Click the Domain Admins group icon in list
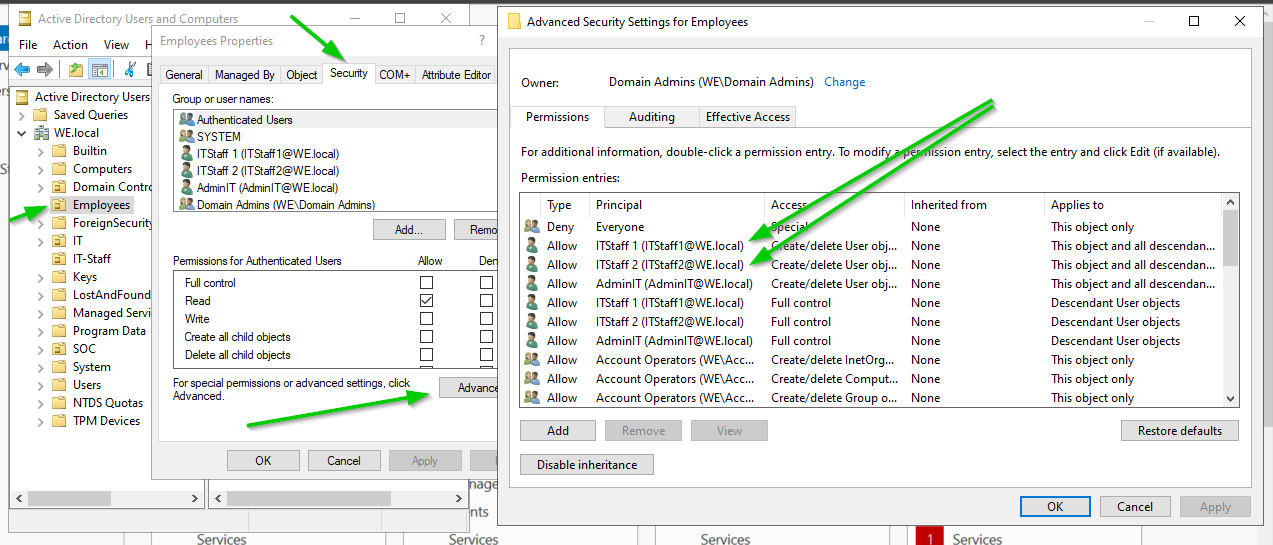The width and height of the screenshot is (1273, 545). coord(186,204)
